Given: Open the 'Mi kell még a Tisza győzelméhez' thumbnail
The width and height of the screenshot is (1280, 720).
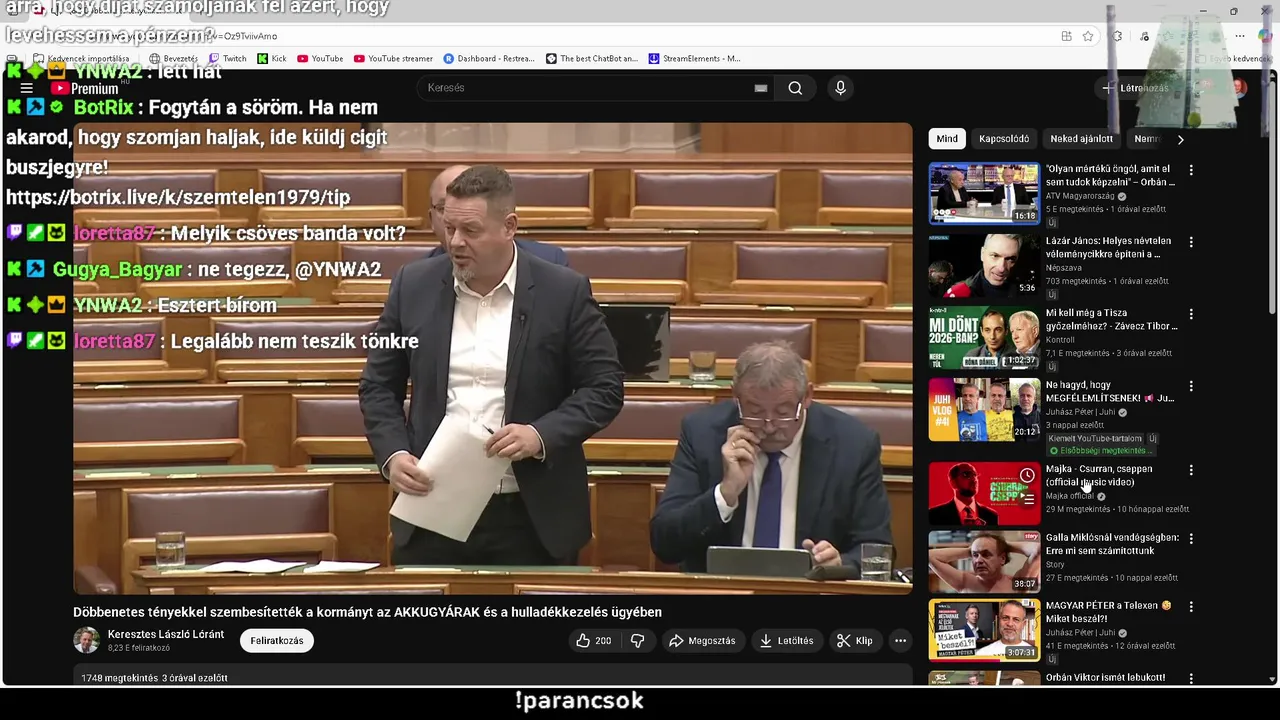Looking at the screenshot, I should (984, 337).
